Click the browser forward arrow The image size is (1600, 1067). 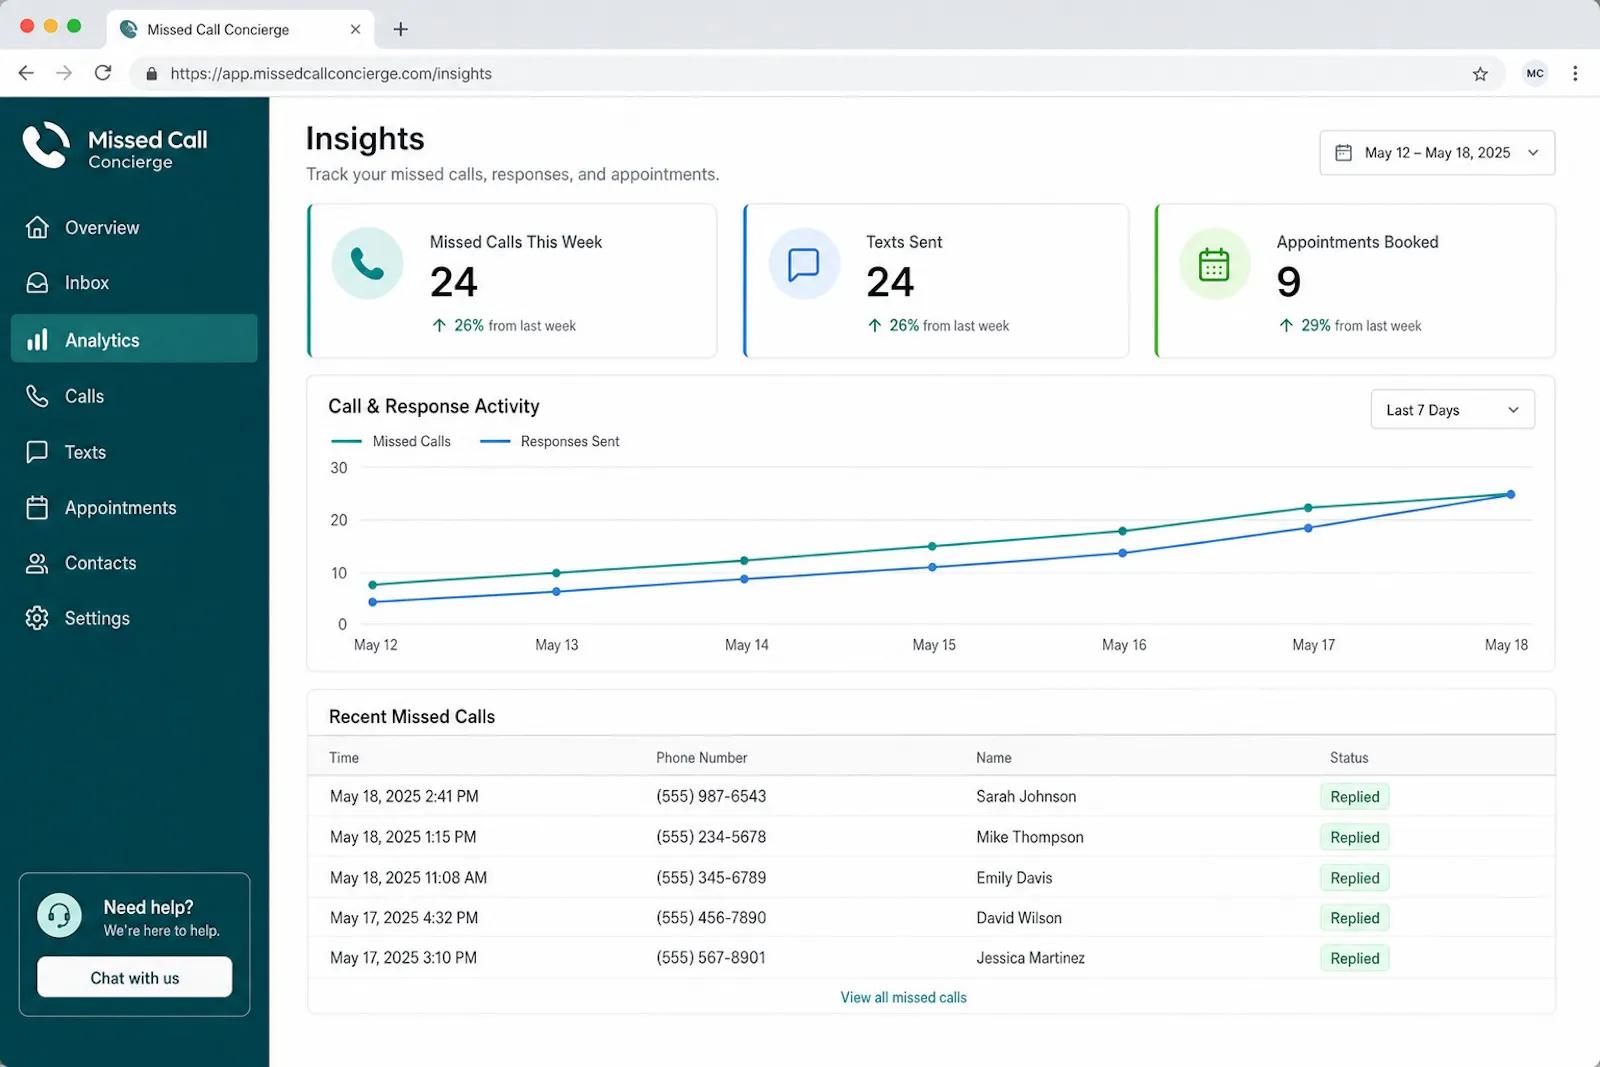(64, 73)
